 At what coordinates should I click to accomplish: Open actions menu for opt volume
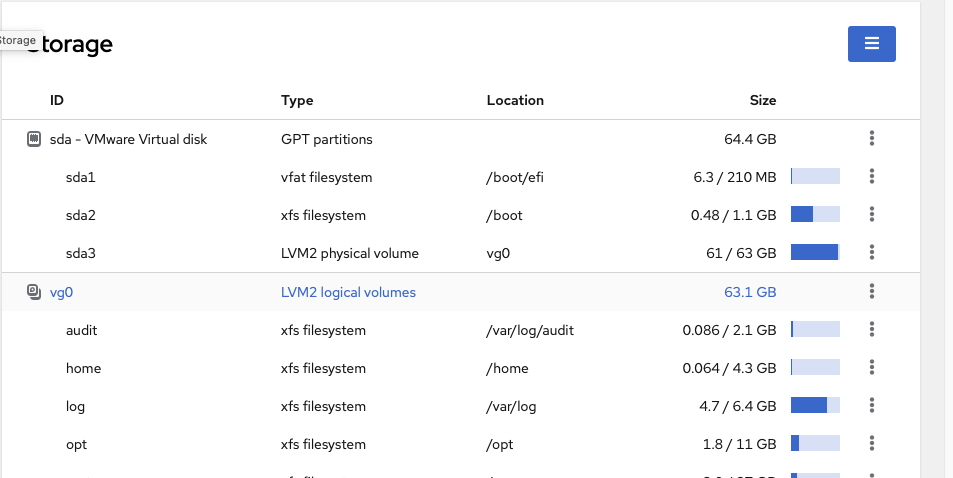[872, 444]
